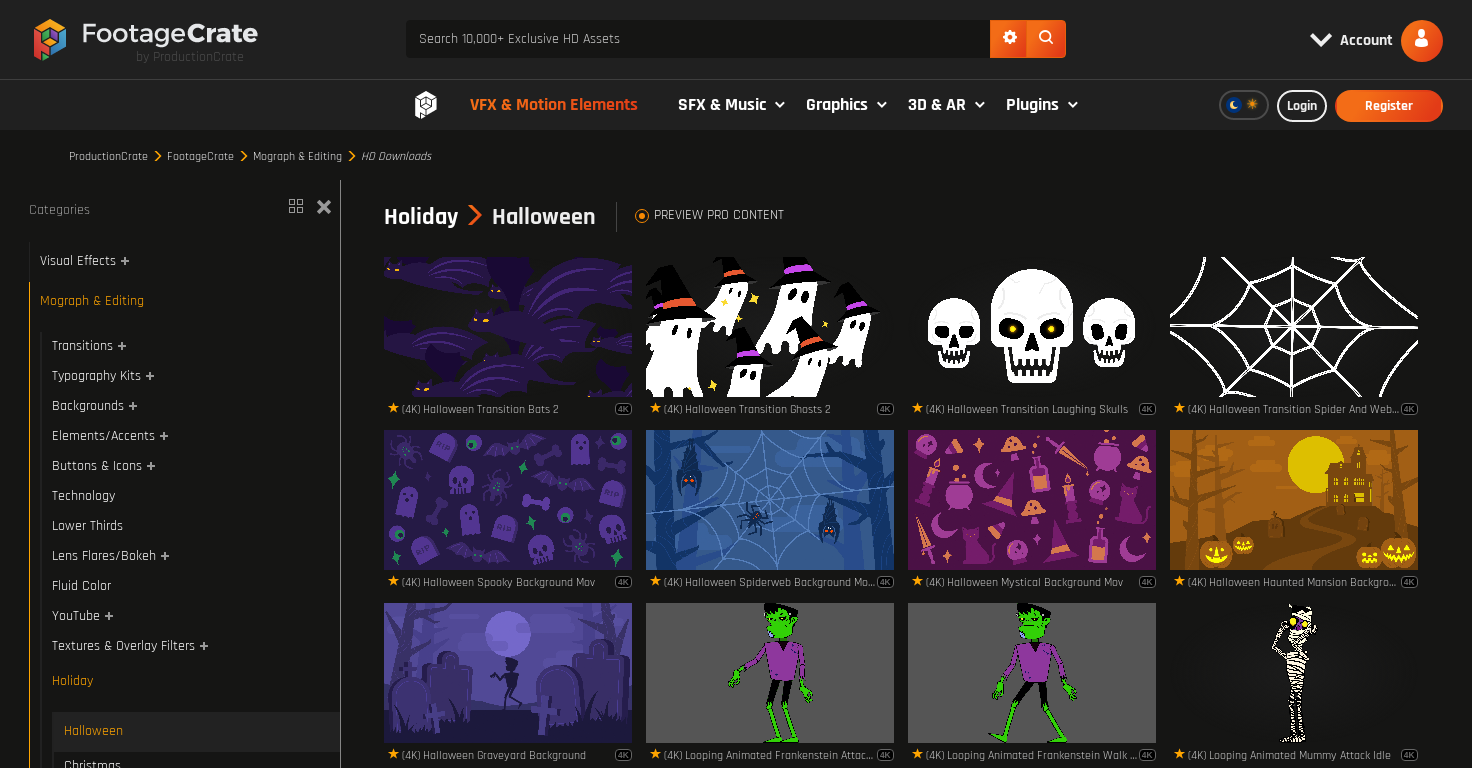Click the orange search magnifier button
This screenshot has height=768, width=1472.
tap(1046, 38)
